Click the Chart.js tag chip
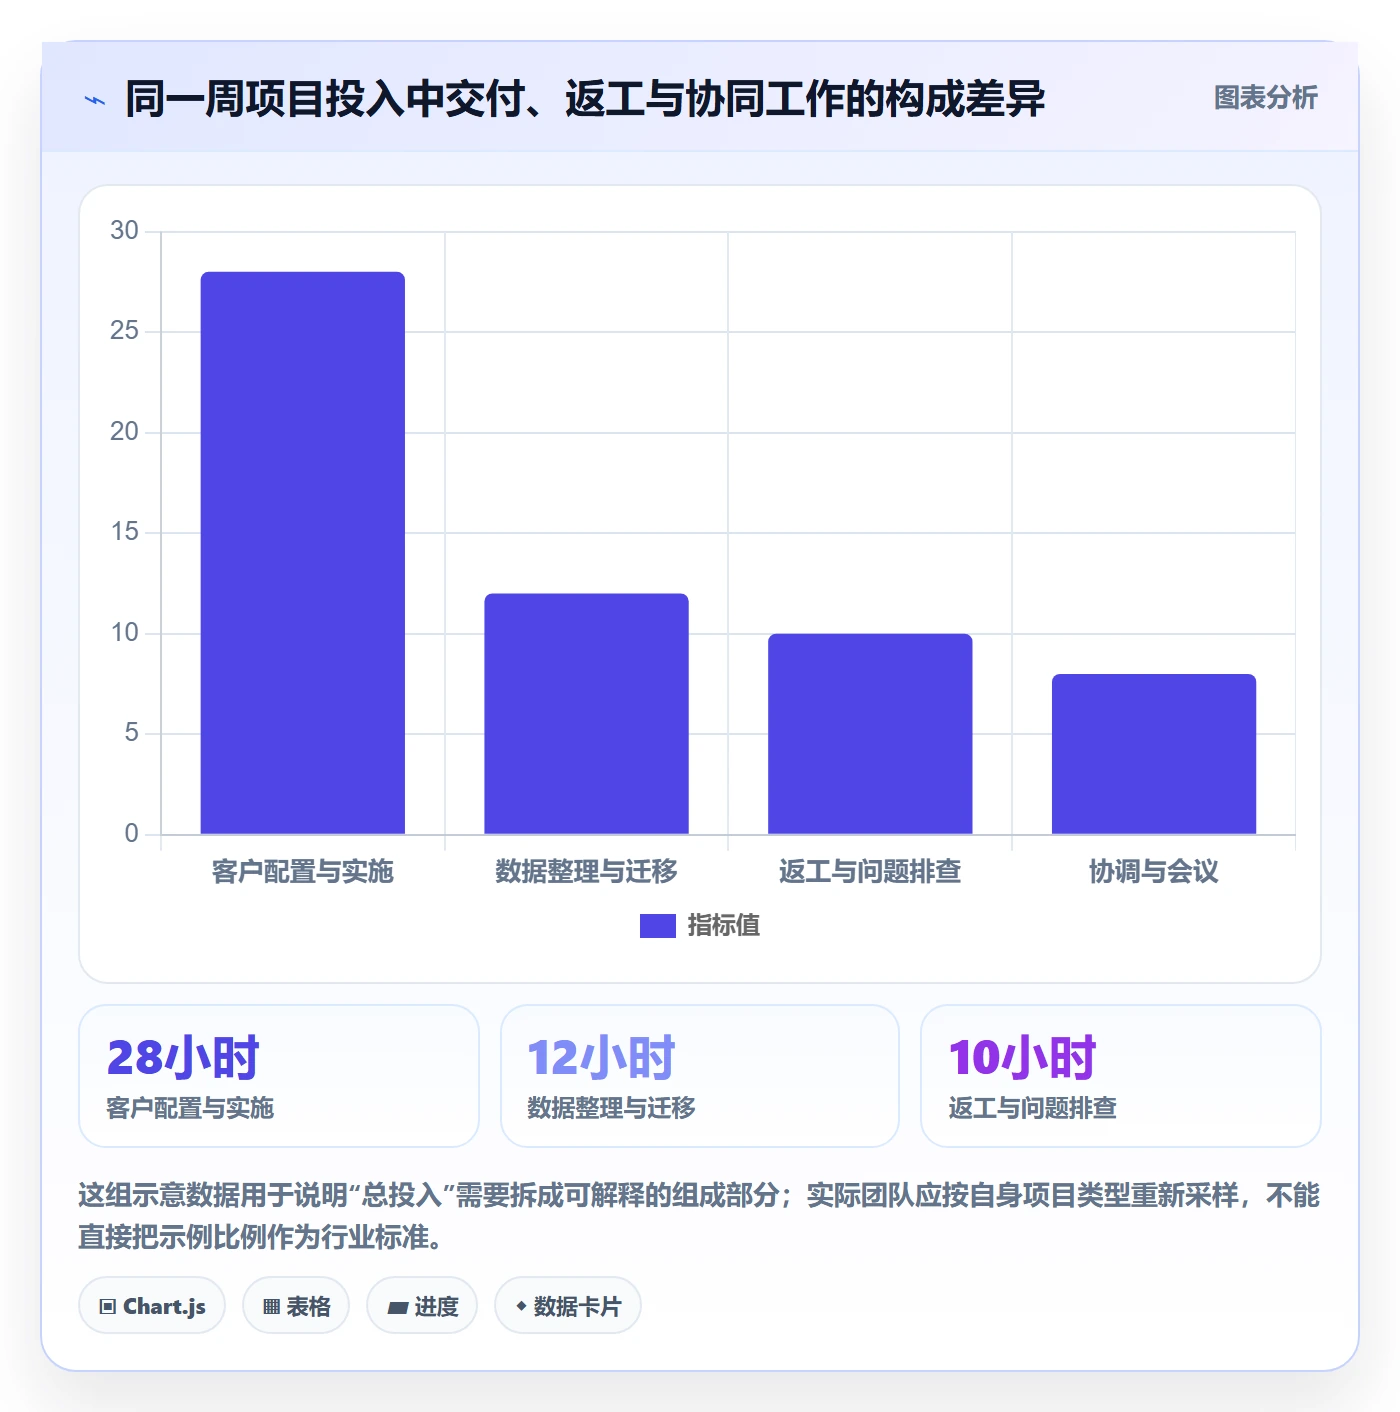Viewport: 1400px width, 1412px height. (x=152, y=1306)
